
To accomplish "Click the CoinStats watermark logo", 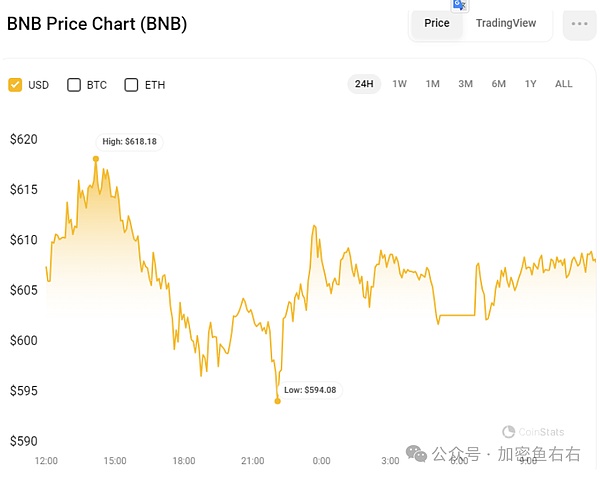I will tap(508, 432).
